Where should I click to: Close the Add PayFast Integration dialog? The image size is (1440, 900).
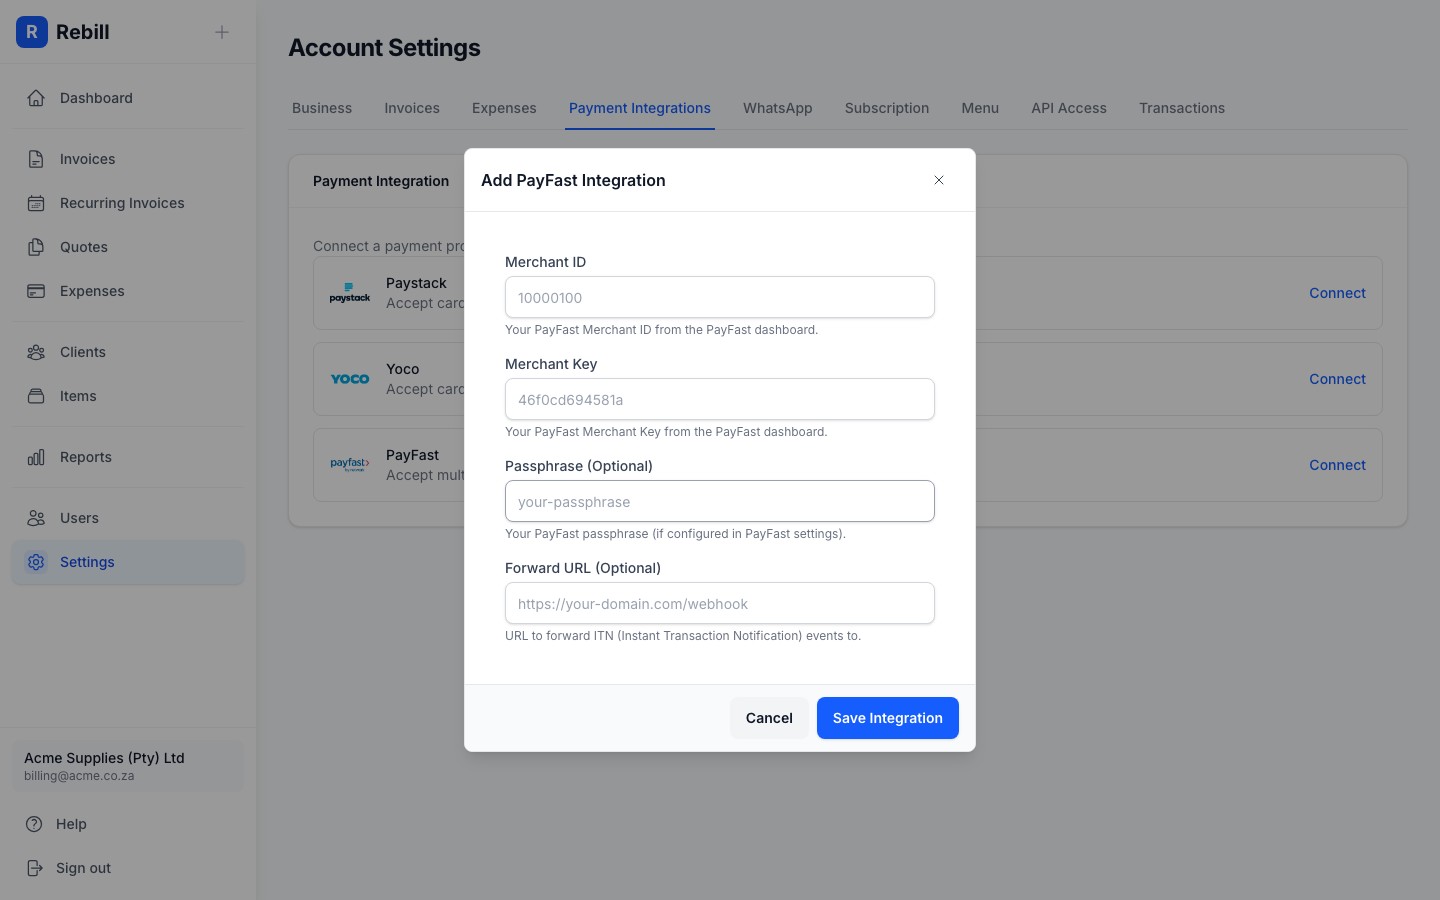[938, 180]
